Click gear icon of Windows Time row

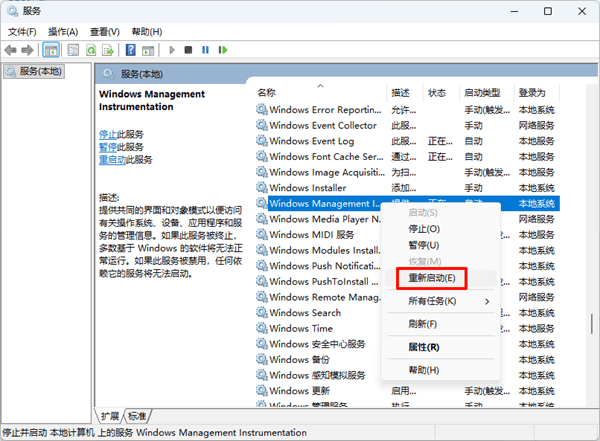pyautogui.click(x=262, y=328)
